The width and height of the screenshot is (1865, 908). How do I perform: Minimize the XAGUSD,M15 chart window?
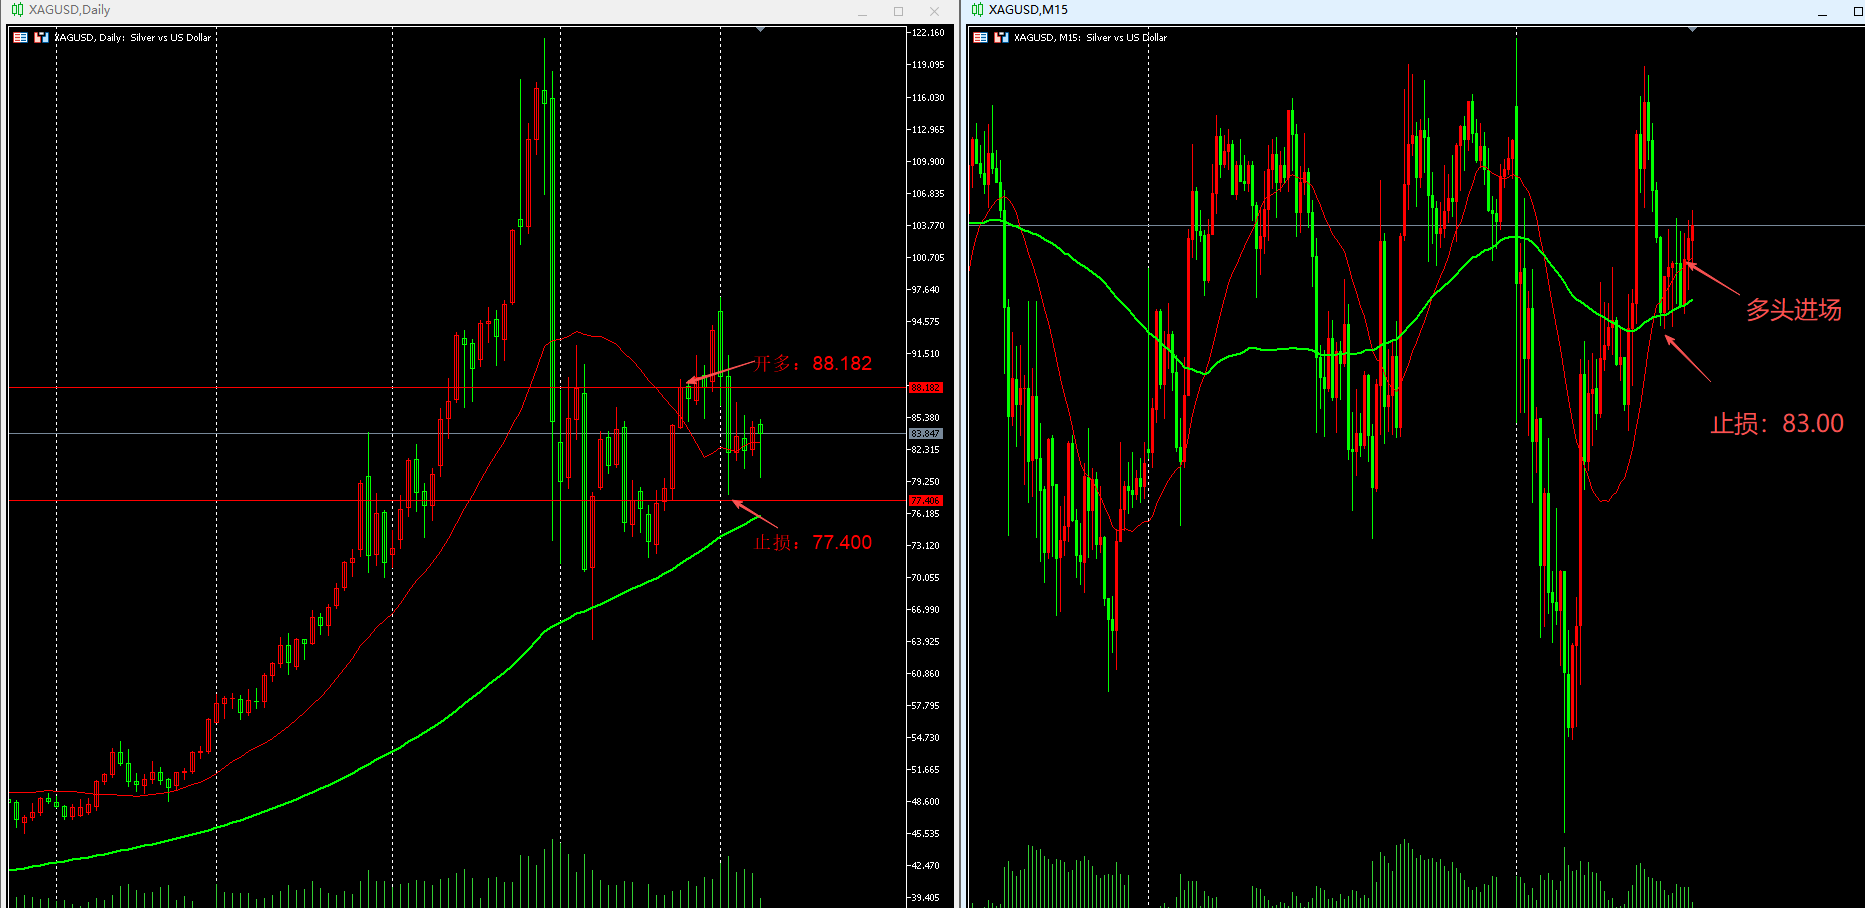1822,12
